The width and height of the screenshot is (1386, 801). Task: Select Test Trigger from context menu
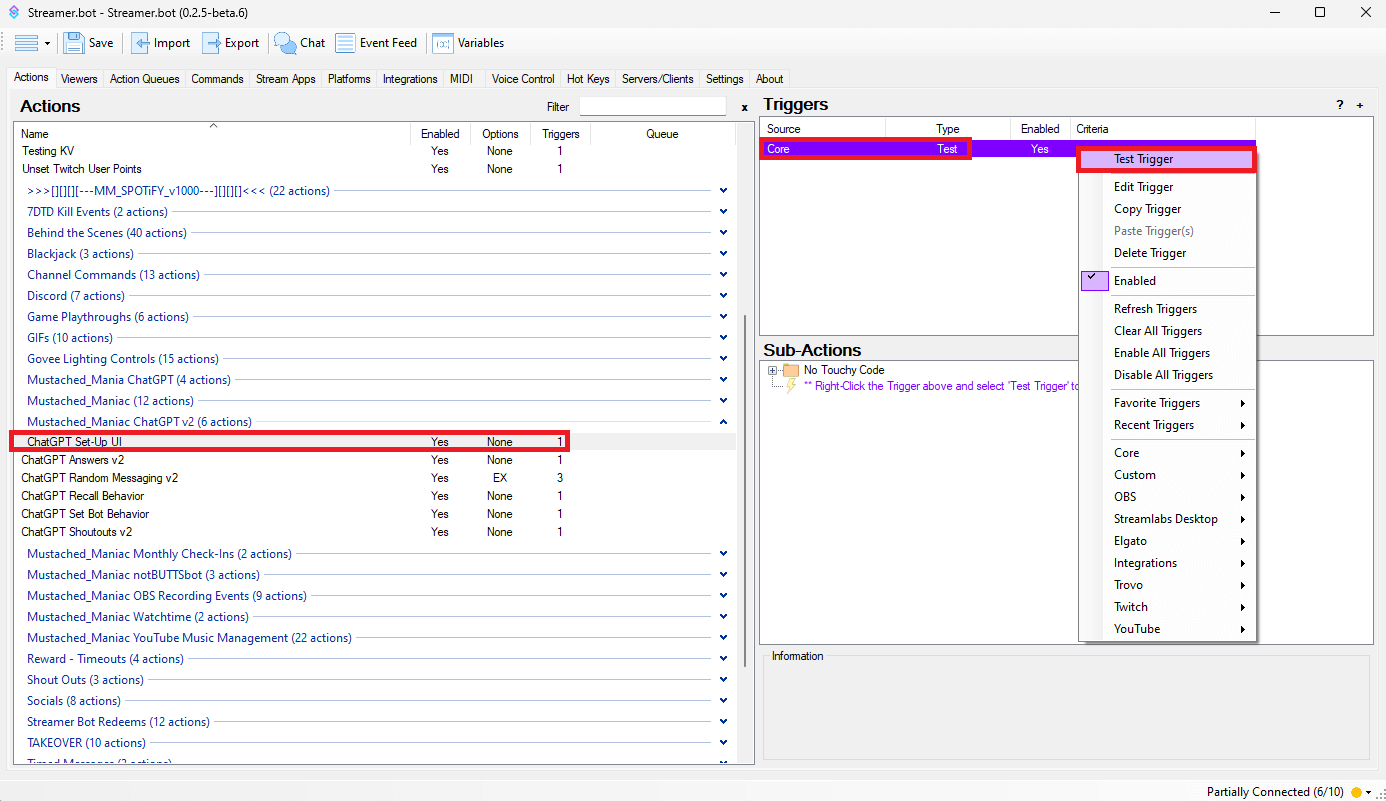coord(1143,159)
